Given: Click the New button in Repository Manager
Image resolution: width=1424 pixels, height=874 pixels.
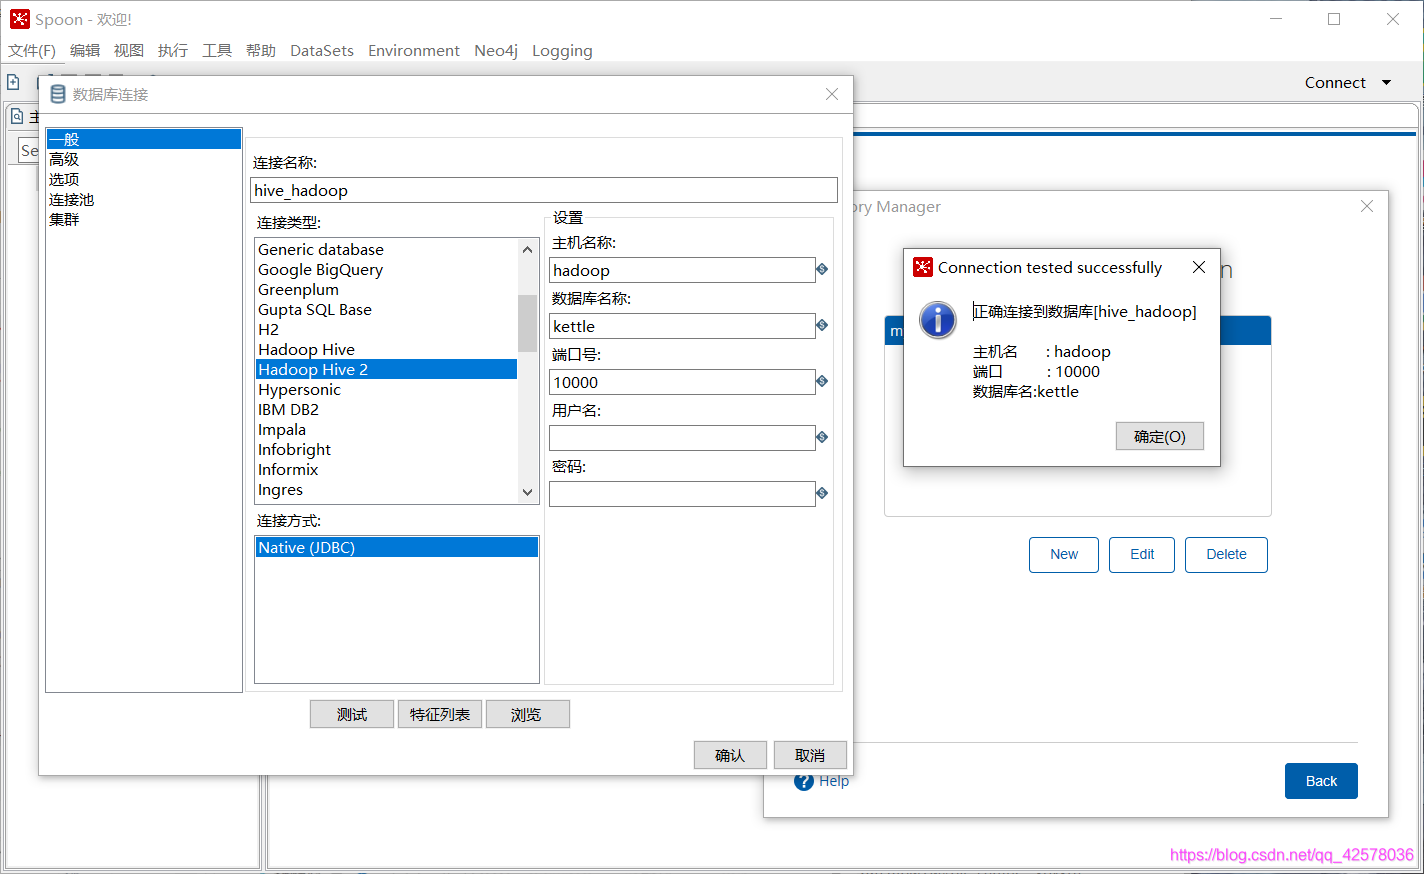Looking at the screenshot, I should click(x=1064, y=555).
